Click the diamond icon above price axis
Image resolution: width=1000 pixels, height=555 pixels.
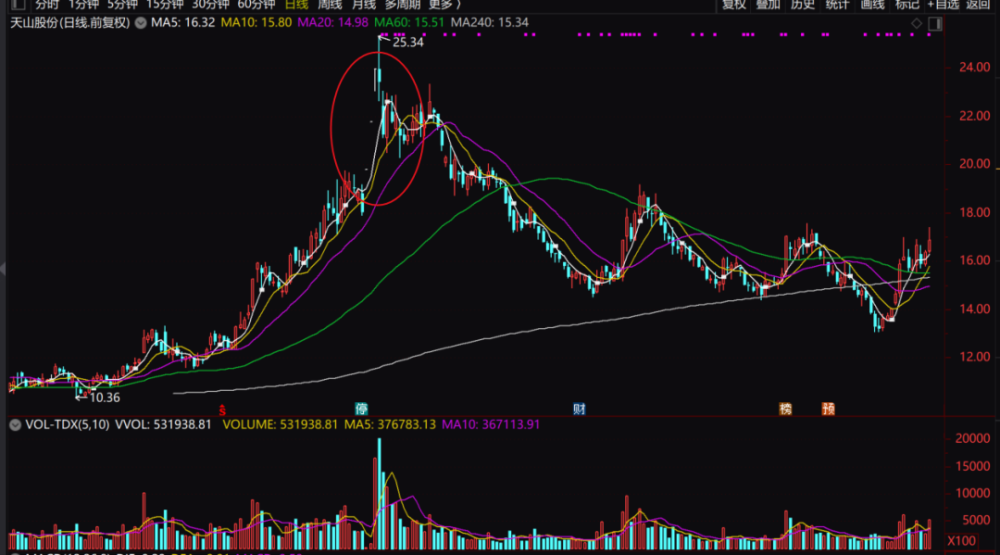pos(916,24)
